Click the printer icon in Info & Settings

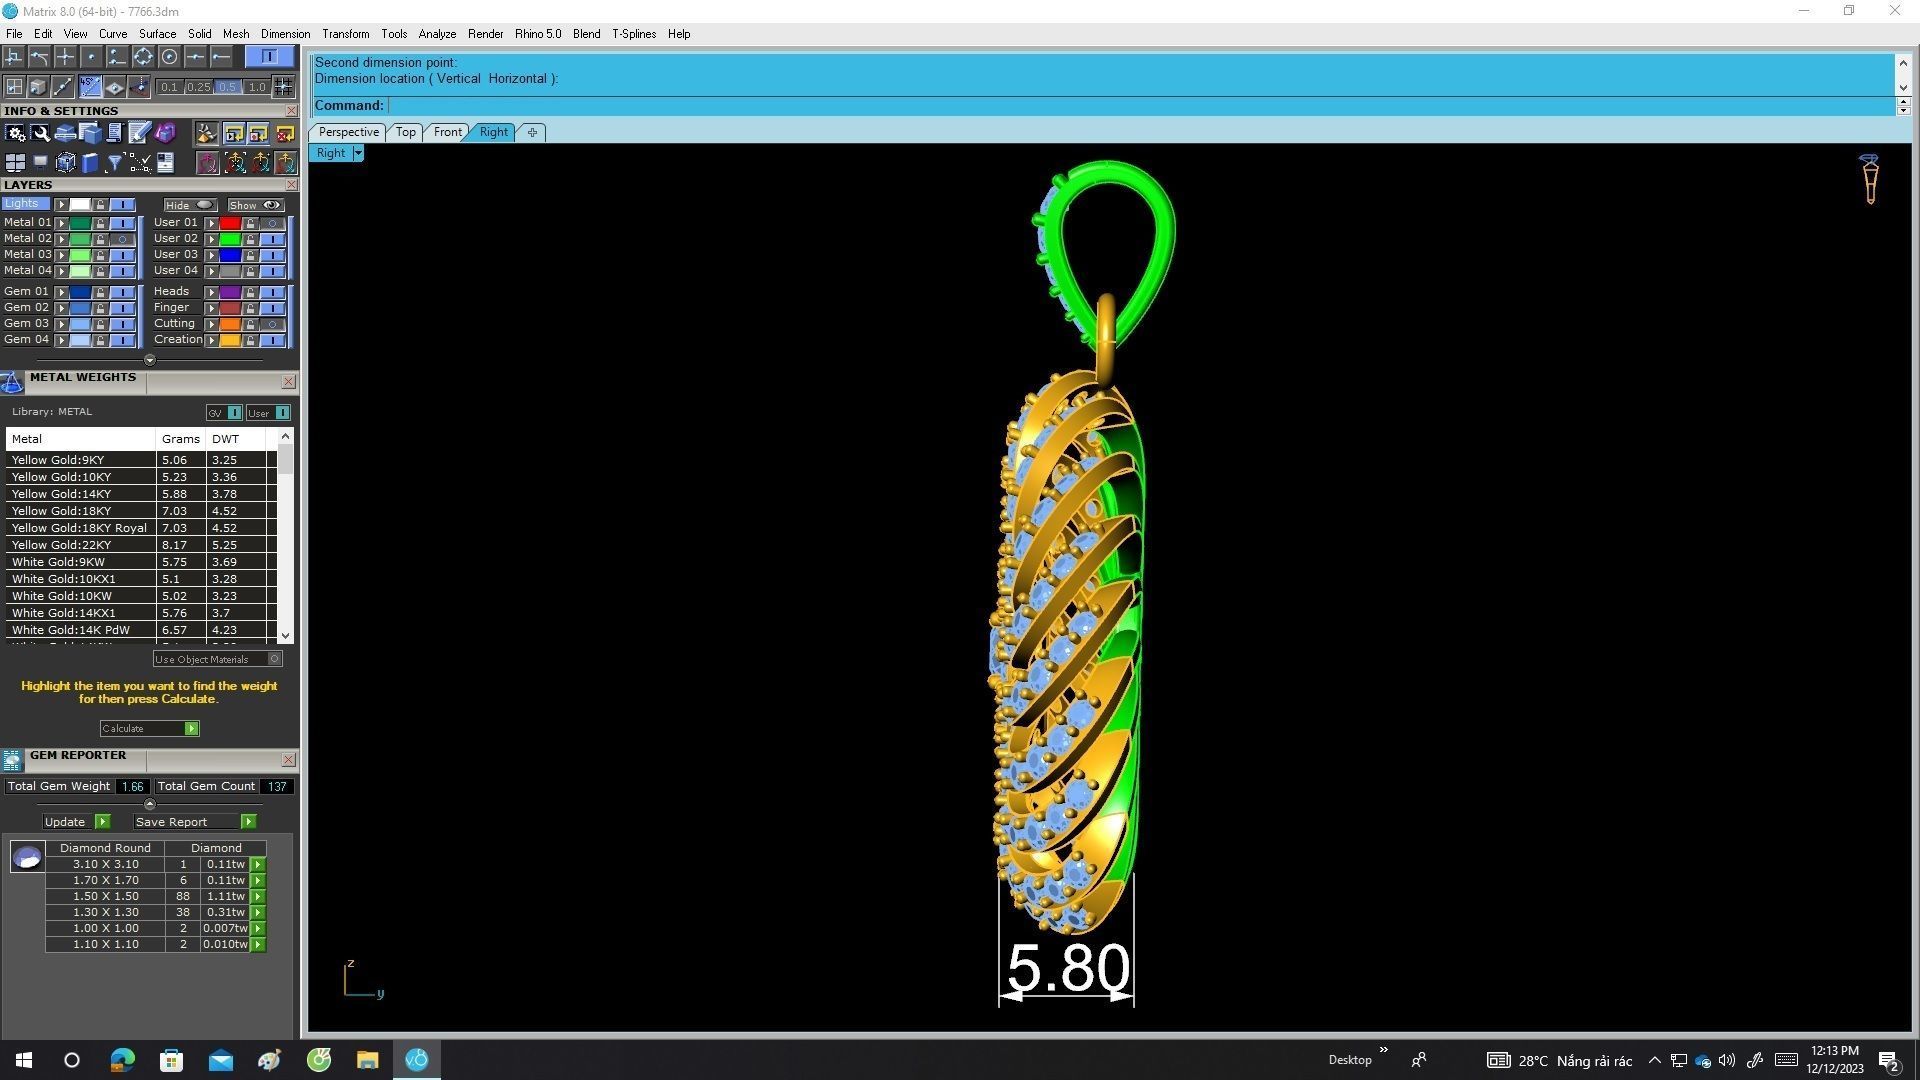point(65,133)
